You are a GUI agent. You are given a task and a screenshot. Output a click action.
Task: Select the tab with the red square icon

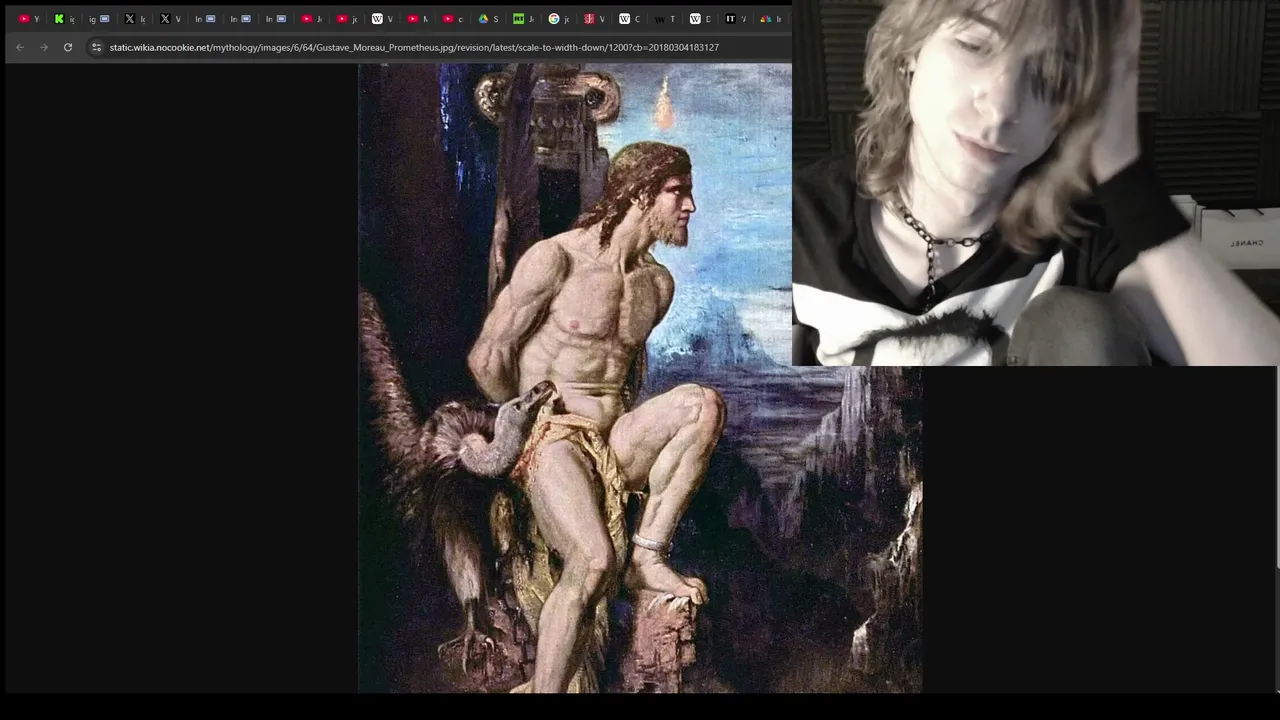[594, 19]
